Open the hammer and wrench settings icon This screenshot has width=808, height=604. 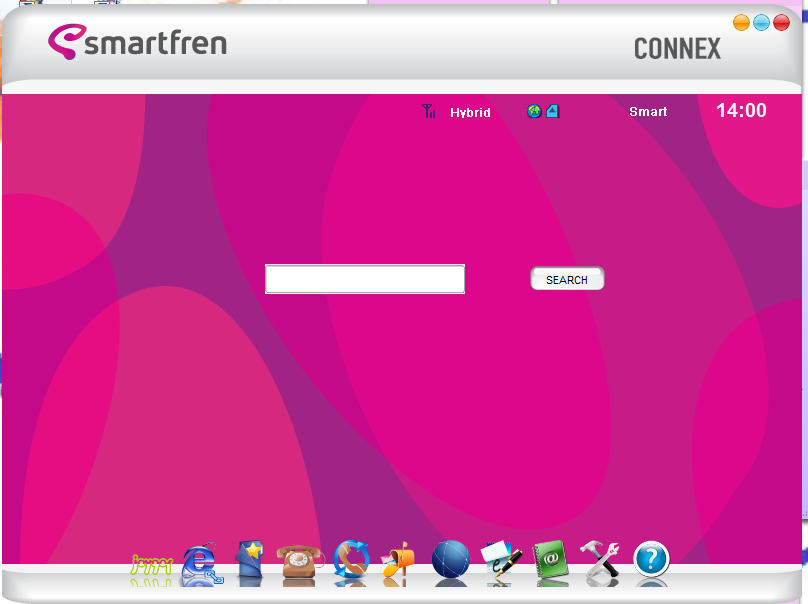599,559
